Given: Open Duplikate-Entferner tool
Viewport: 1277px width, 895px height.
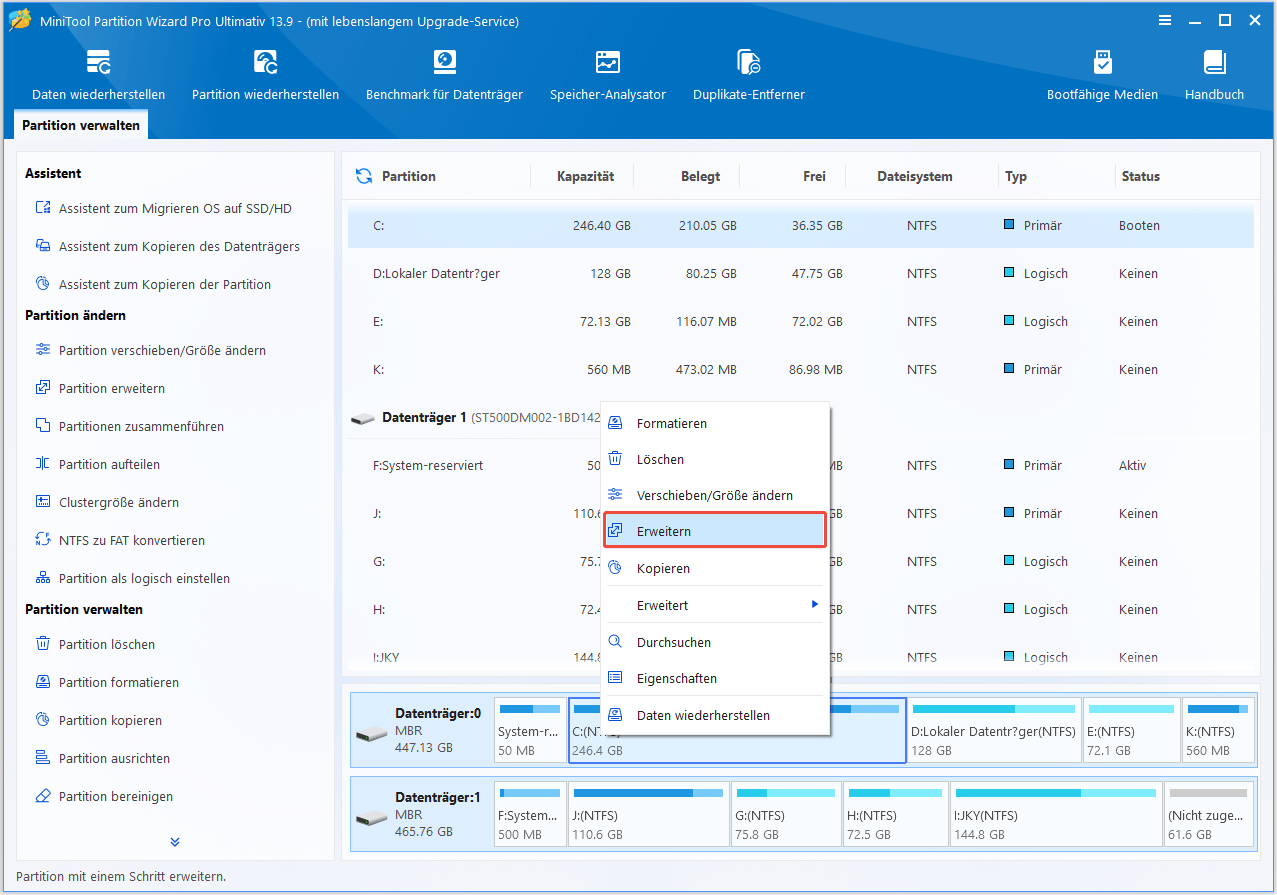Looking at the screenshot, I should pyautogui.click(x=749, y=75).
